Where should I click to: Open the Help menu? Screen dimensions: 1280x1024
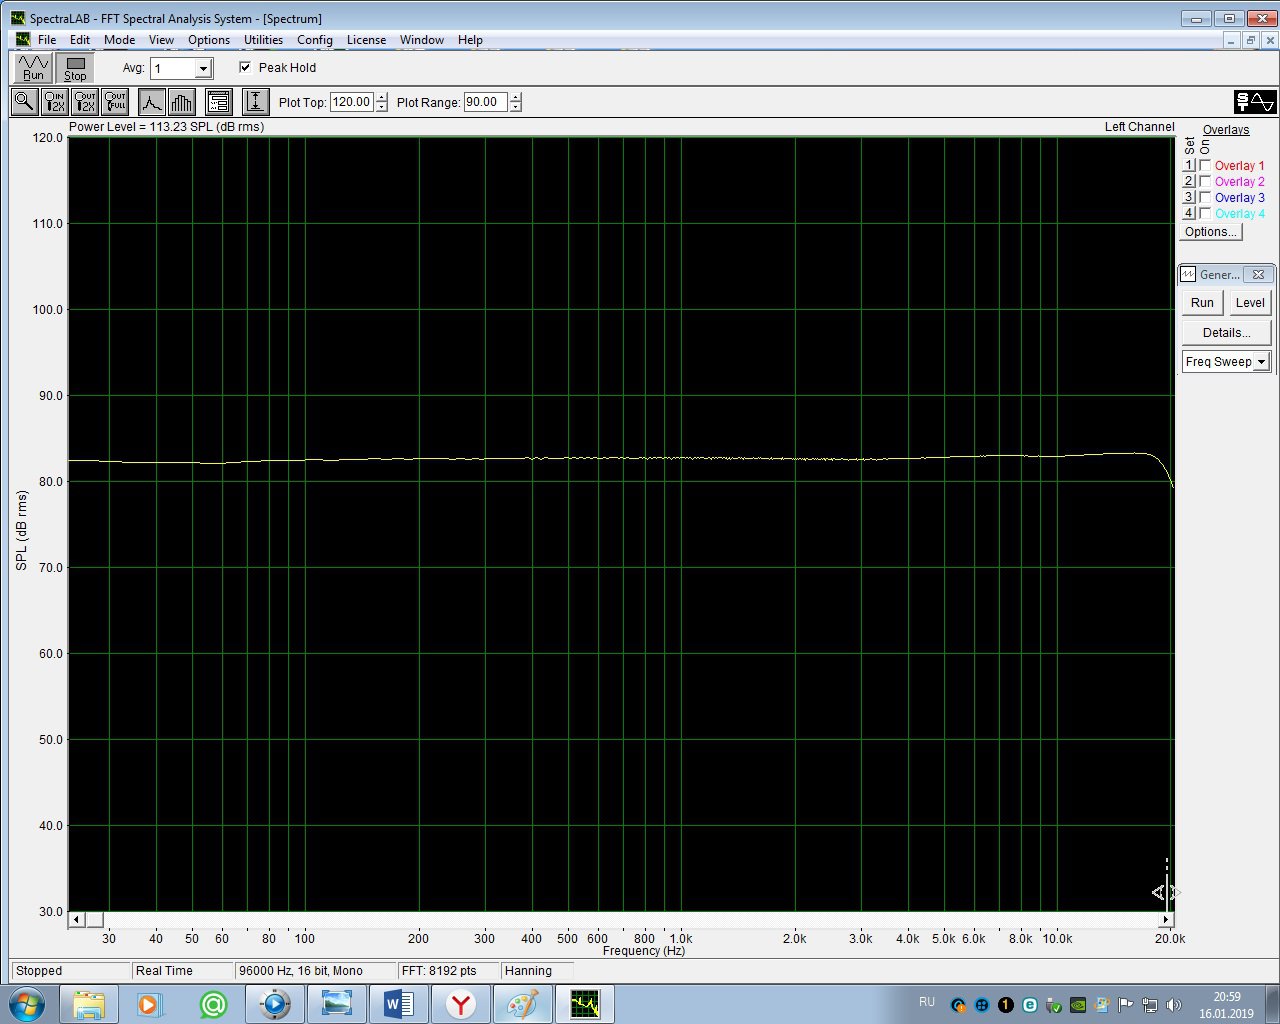(x=470, y=40)
